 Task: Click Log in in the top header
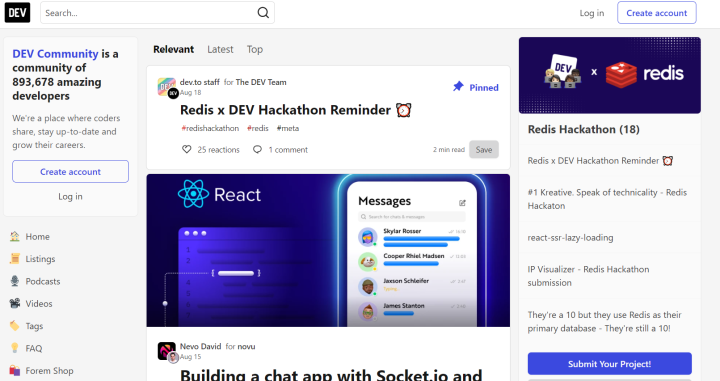point(591,13)
